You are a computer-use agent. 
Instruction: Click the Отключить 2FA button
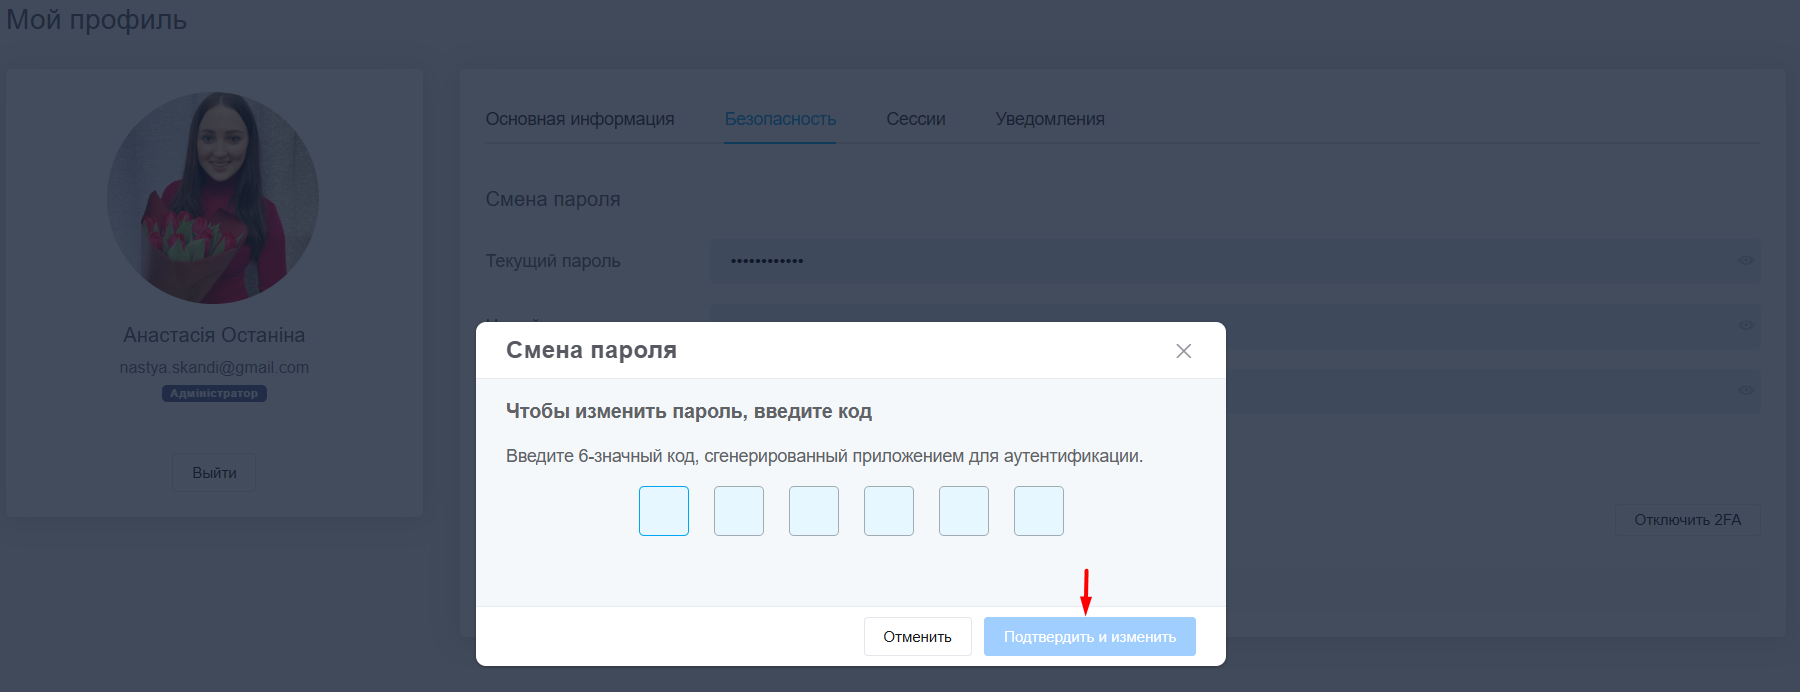coord(1687,520)
